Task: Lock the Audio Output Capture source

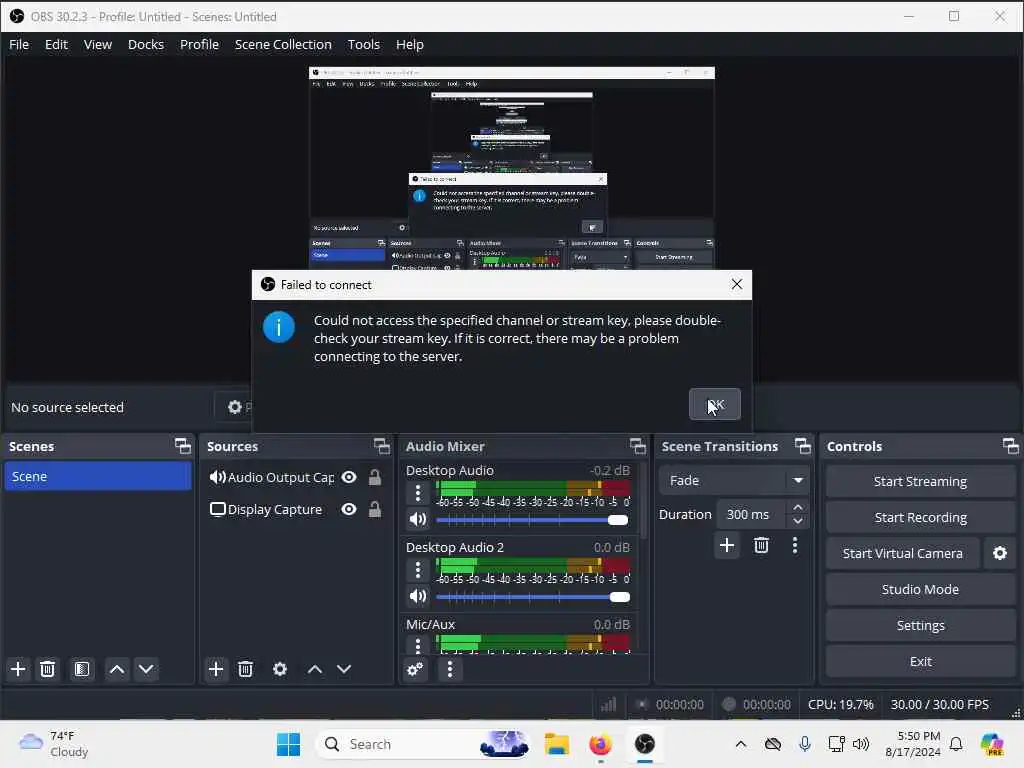Action: pos(375,477)
